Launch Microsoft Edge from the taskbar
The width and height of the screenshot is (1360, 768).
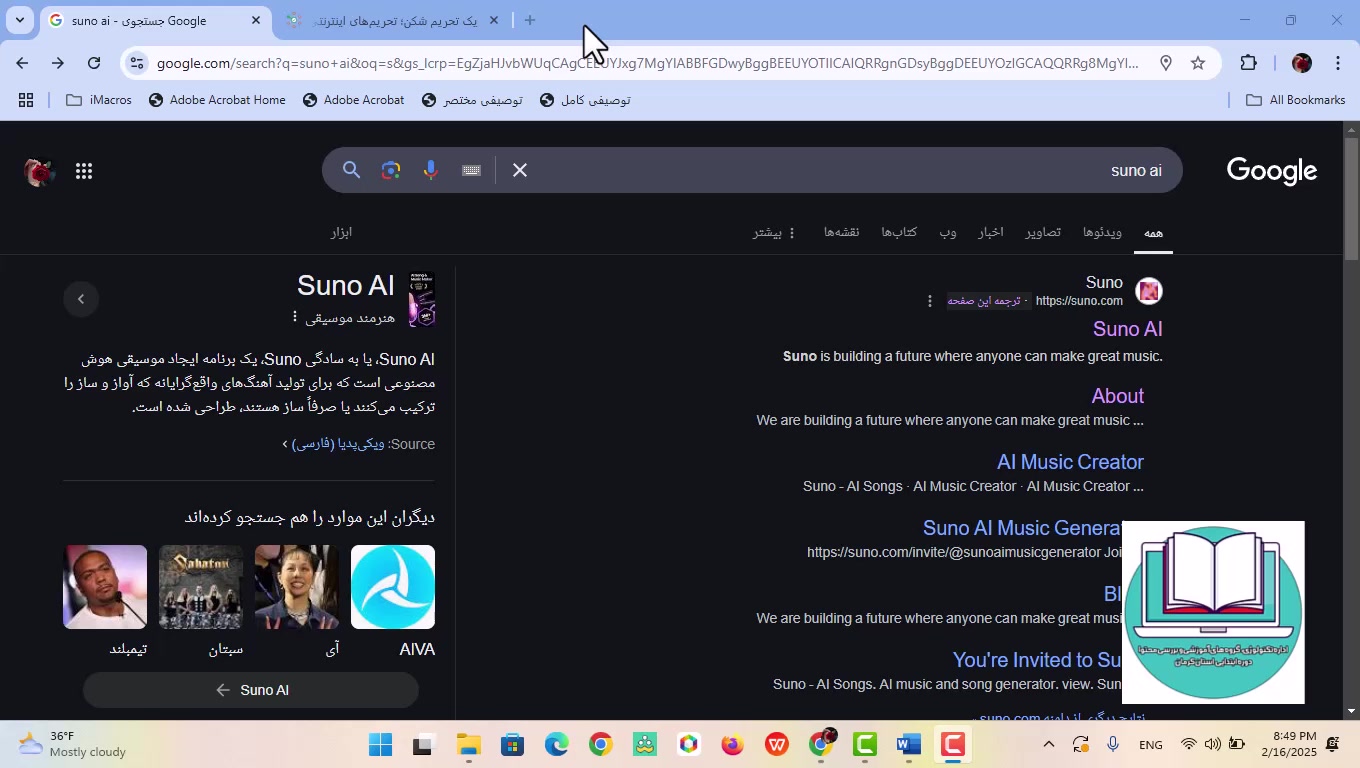(557, 745)
